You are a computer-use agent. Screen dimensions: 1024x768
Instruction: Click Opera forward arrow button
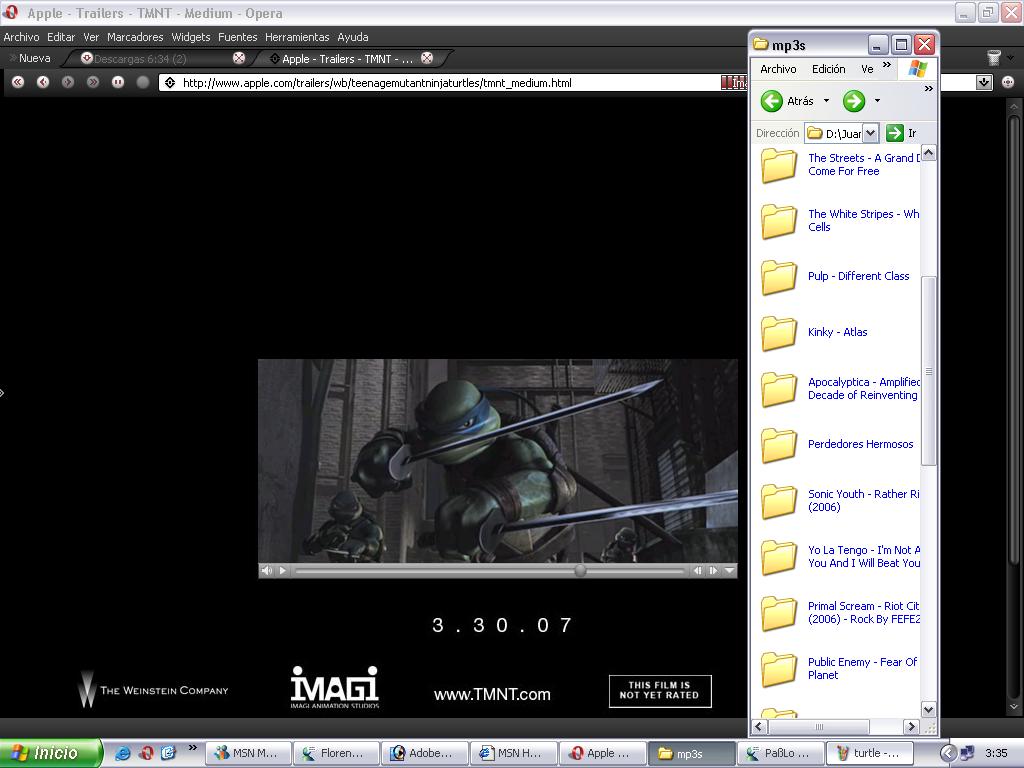click(x=68, y=82)
